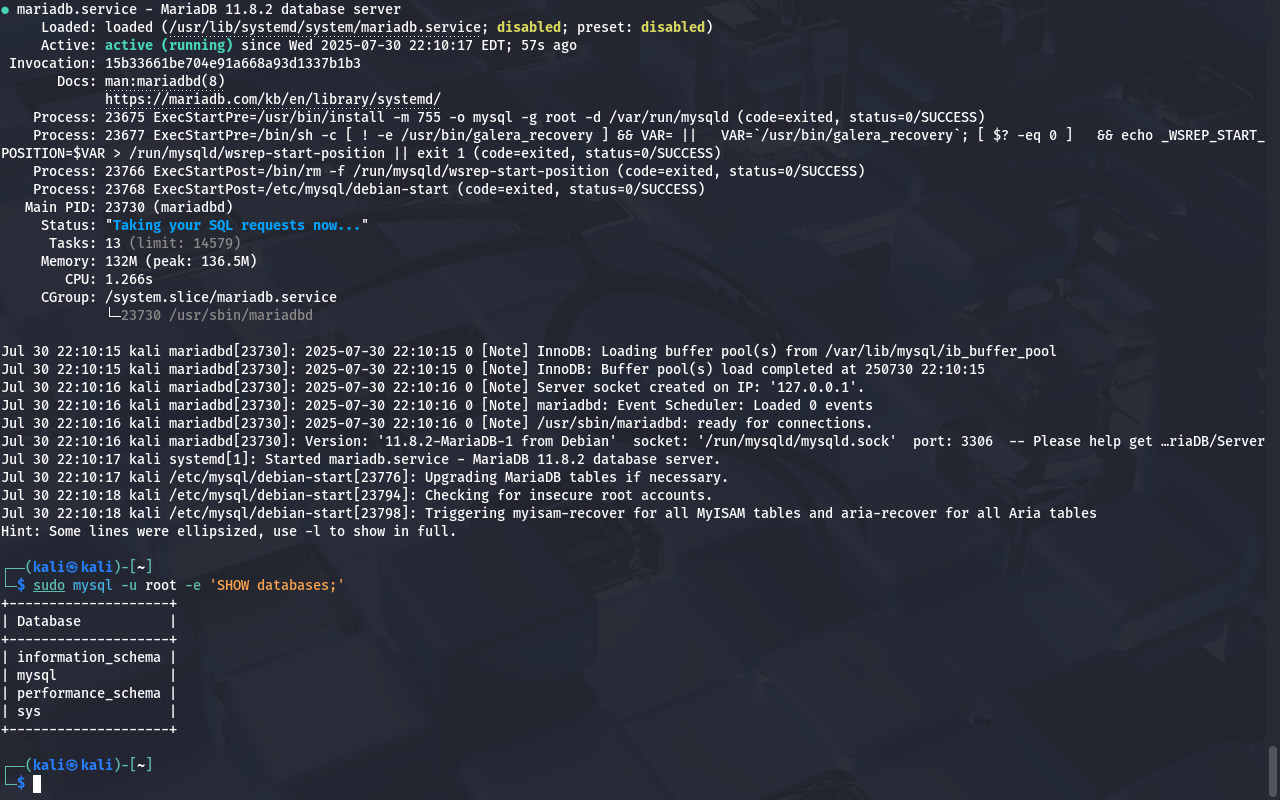Click the hint line about ellipsized lines

(x=229, y=531)
